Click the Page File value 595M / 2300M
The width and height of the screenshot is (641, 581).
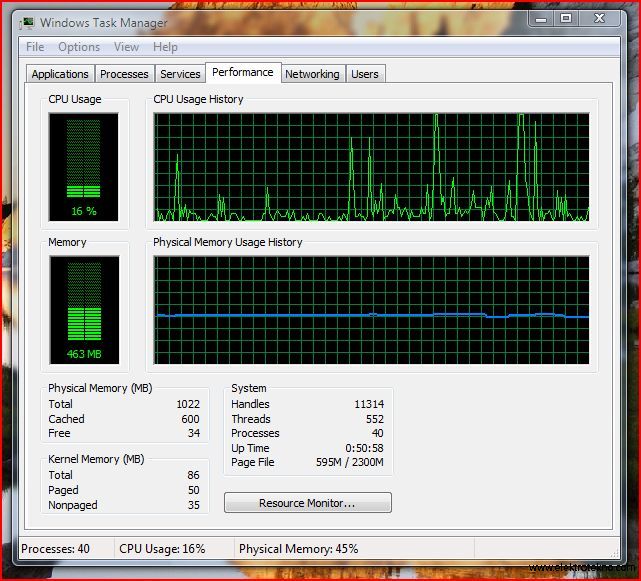click(350, 462)
